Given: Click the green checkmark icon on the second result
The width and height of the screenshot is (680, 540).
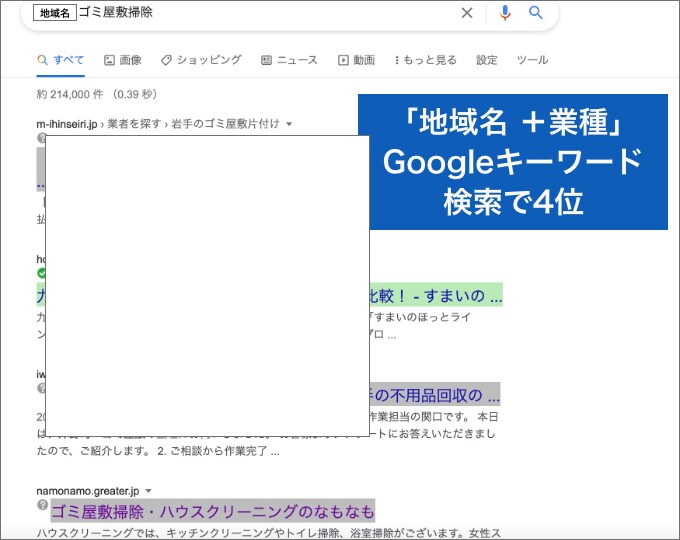Looking at the screenshot, I should 41,273.
